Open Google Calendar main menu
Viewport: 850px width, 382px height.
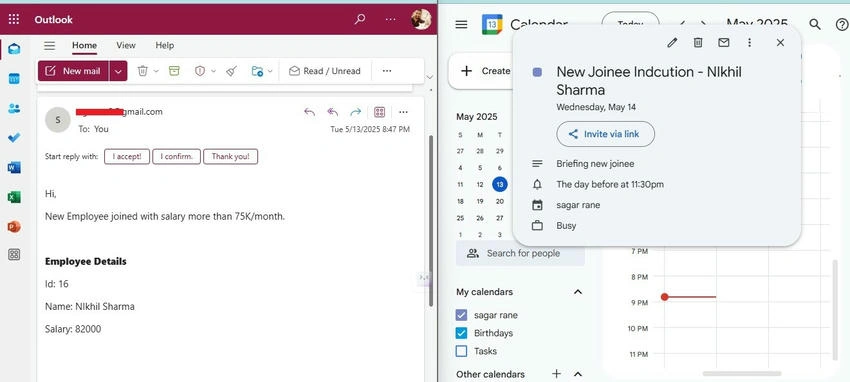(461, 24)
